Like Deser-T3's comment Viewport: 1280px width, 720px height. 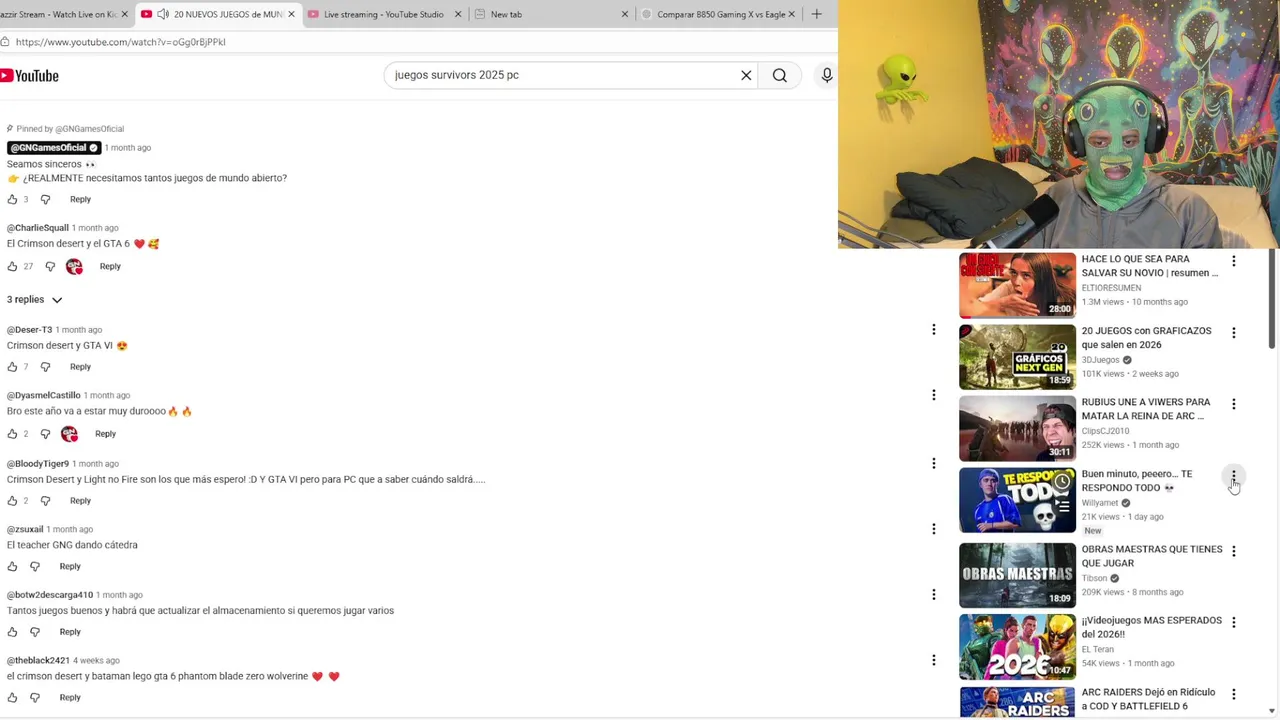[13, 367]
